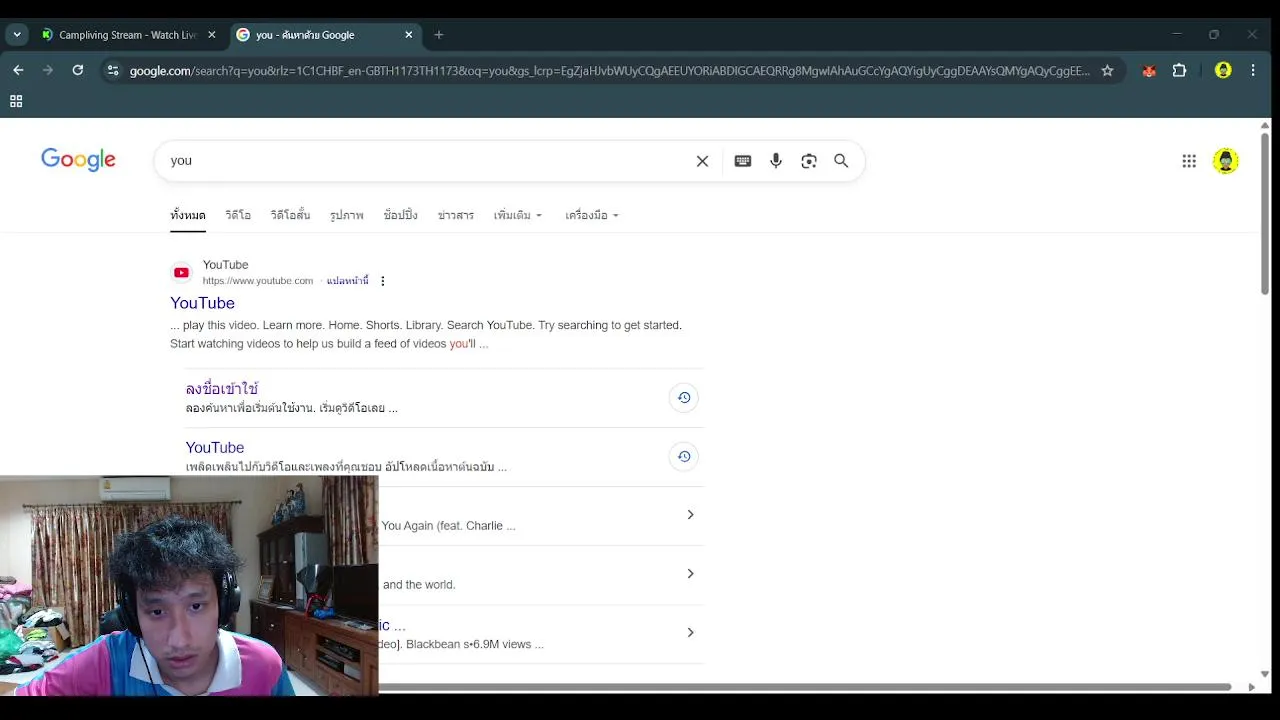Expand the เพิ่มเติม dropdown
1280x720 pixels.
coord(518,215)
